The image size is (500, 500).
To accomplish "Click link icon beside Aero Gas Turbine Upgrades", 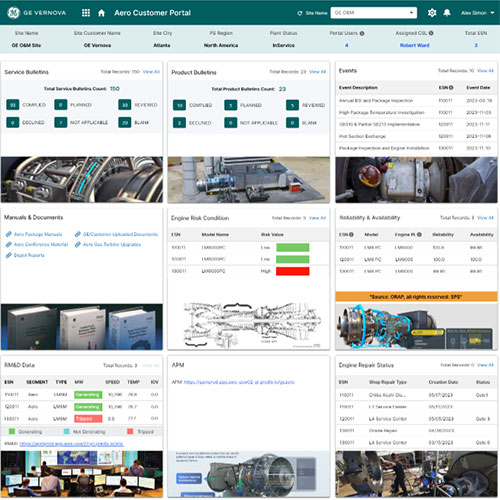I will [78, 244].
